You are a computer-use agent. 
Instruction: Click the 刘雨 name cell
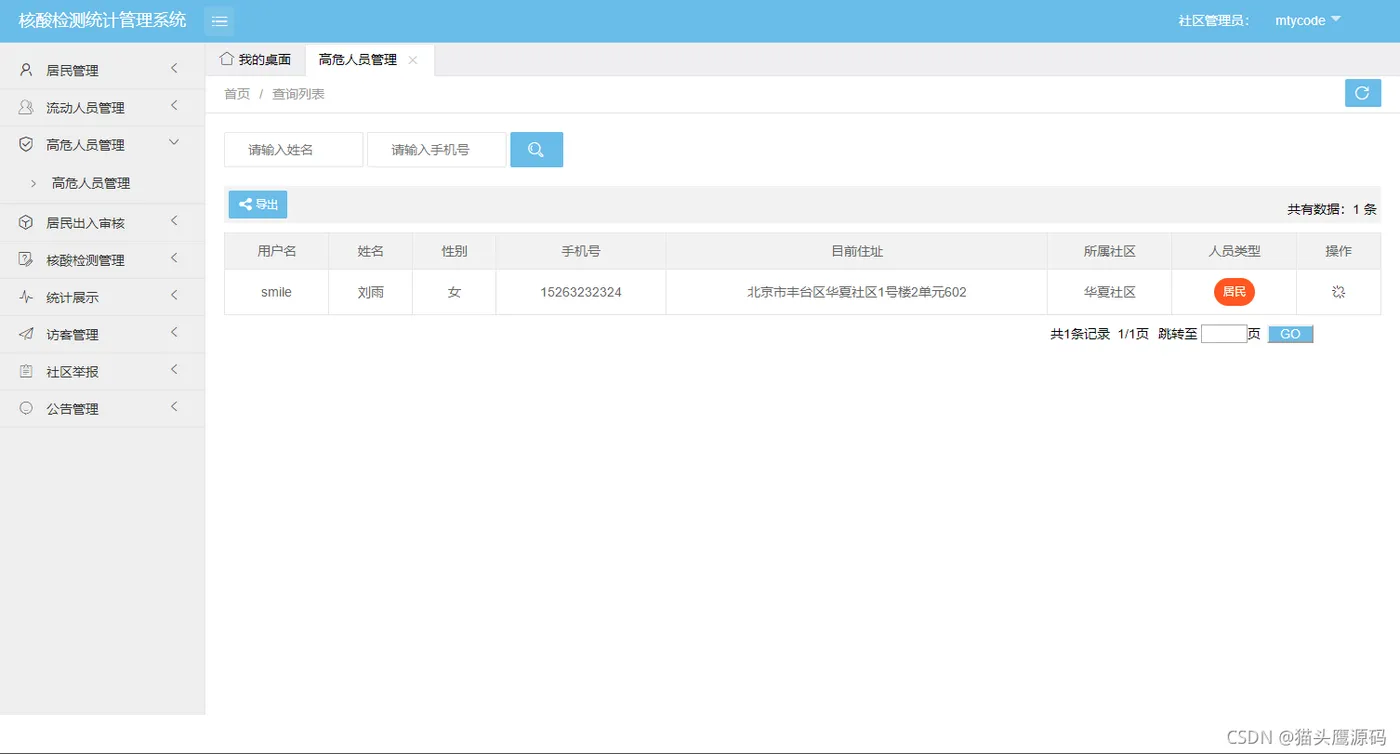(371, 292)
